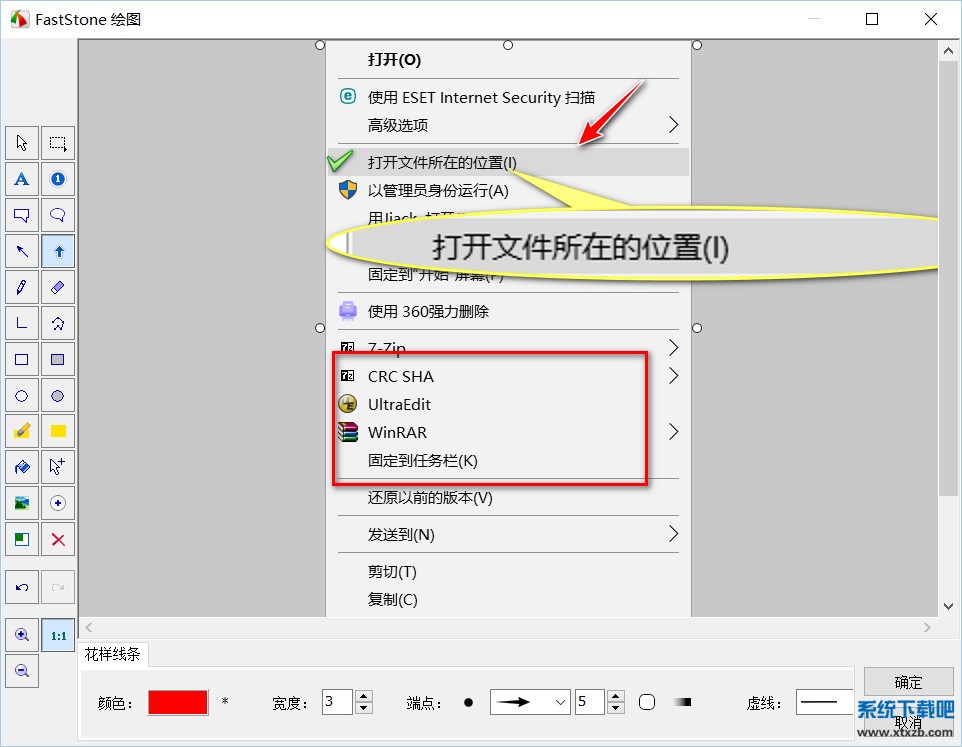The height and width of the screenshot is (747, 962).
Task: Zoom in with the magnifier plus icon
Action: click(x=22, y=635)
